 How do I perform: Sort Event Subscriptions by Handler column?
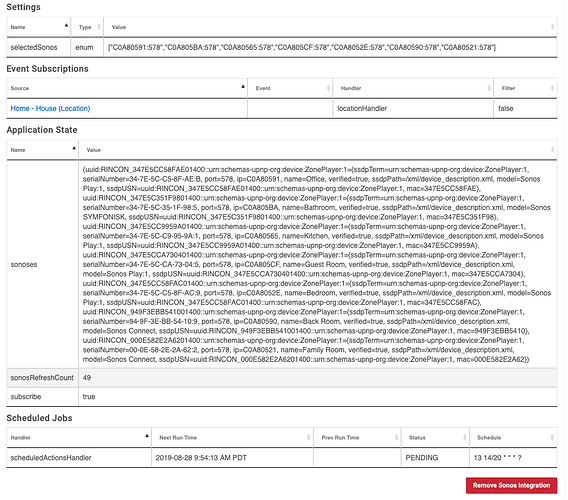point(413,88)
